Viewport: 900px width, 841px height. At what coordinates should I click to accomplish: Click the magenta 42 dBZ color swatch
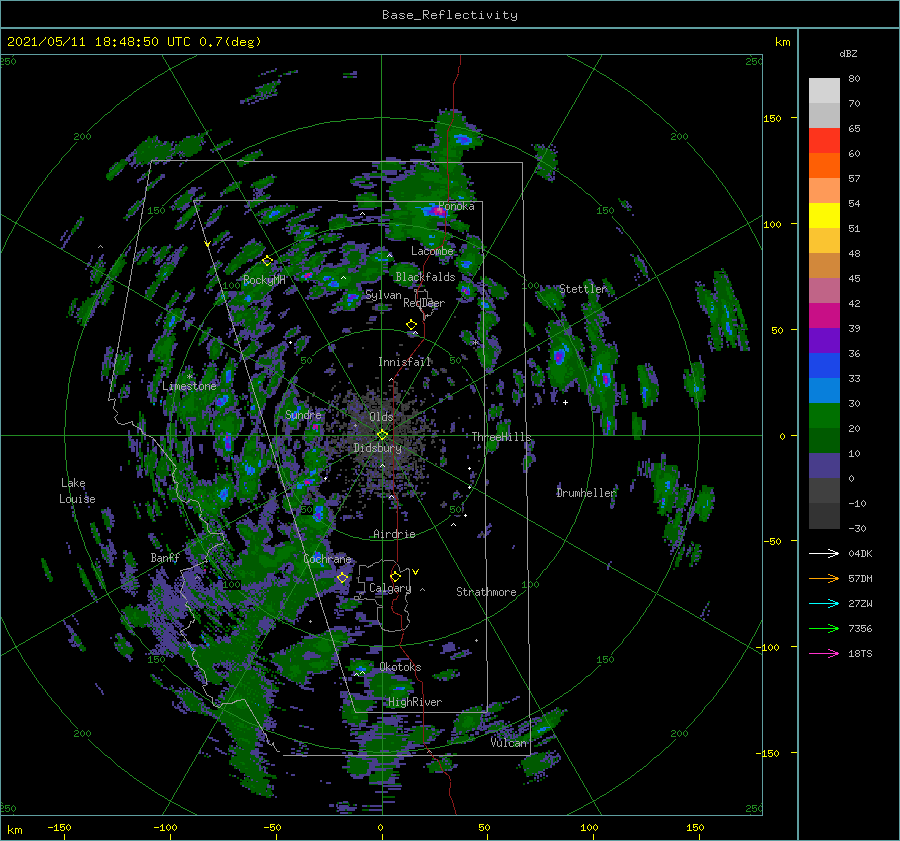824,315
